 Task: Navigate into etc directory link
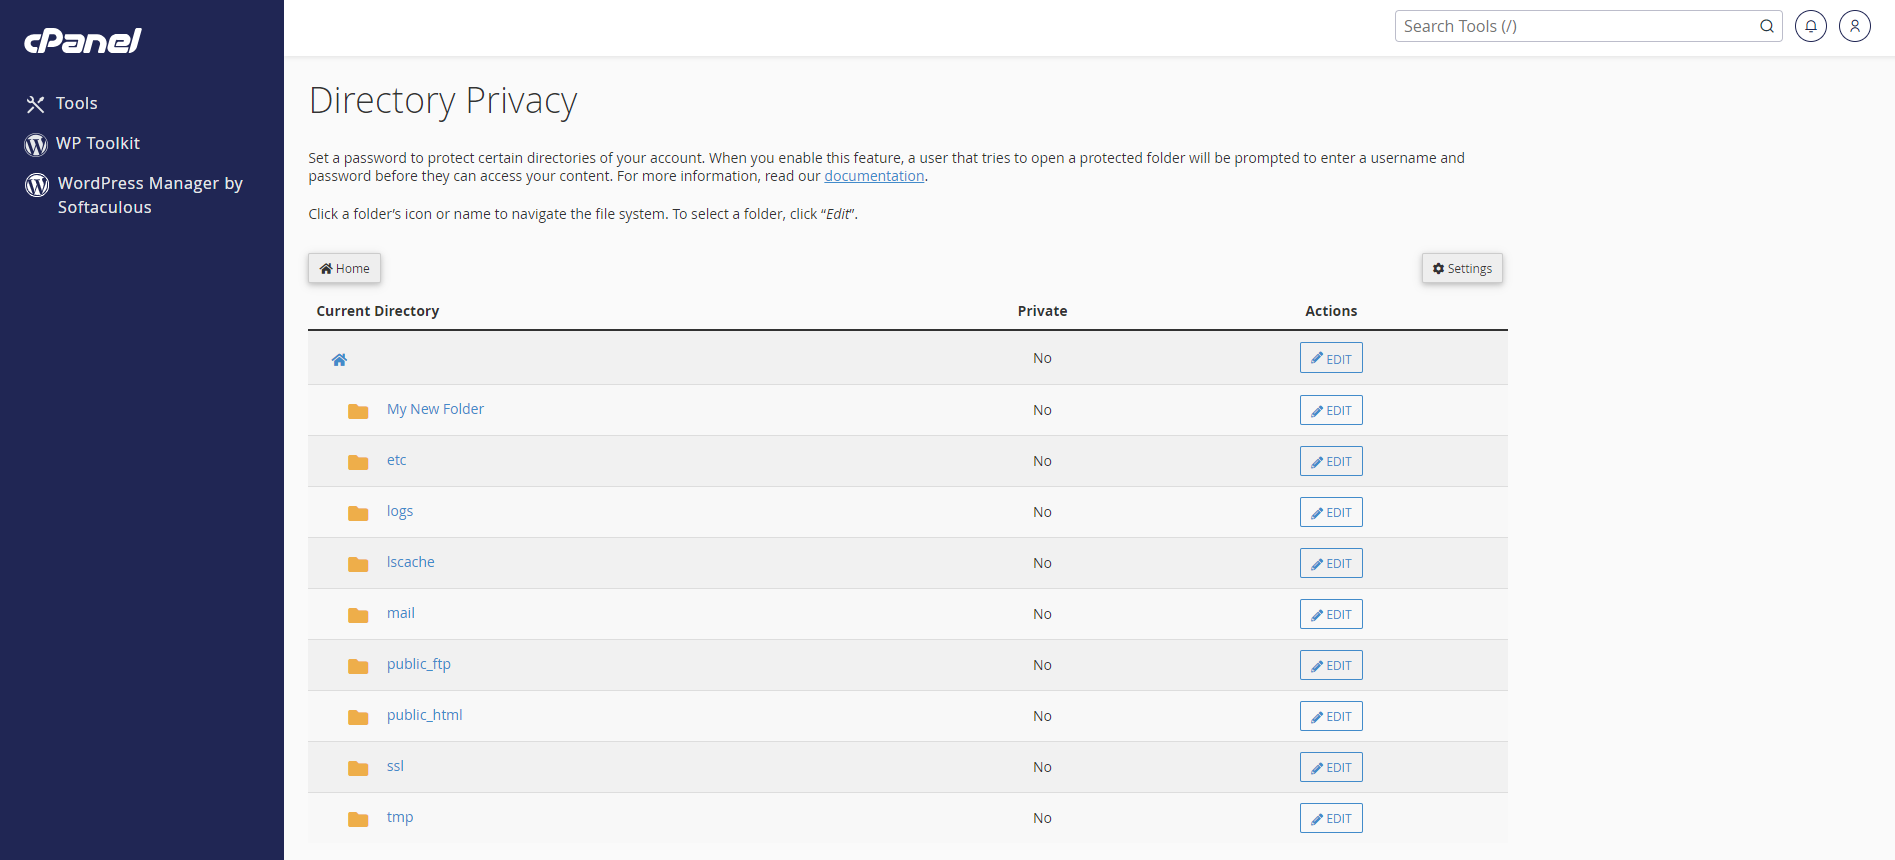397,460
